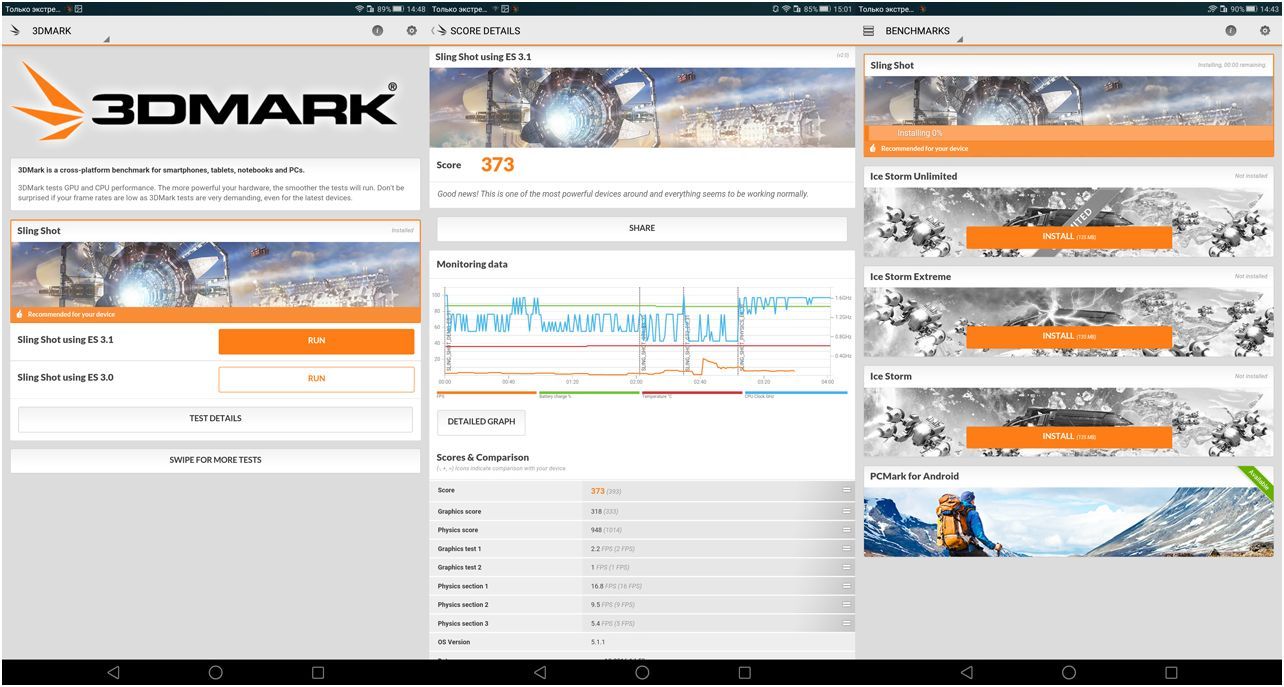The width and height of the screenshot is (1284, 687).
Task: Tap the info icon in the 3DMARK header
Action: (377, 31)
